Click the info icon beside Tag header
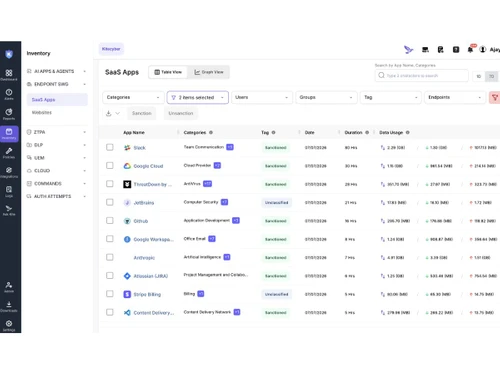The width and height of the screenshot is (500, 375). (x=273, y=132)
